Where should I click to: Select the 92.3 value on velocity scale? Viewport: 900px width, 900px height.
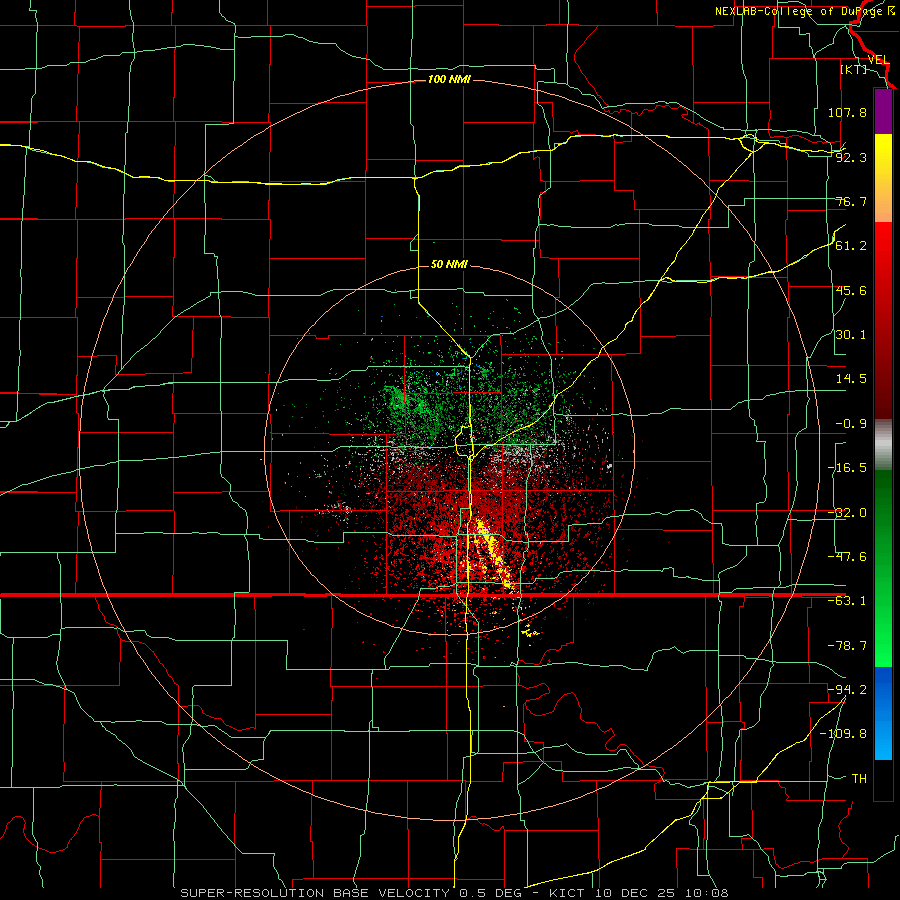pos(851,157)
